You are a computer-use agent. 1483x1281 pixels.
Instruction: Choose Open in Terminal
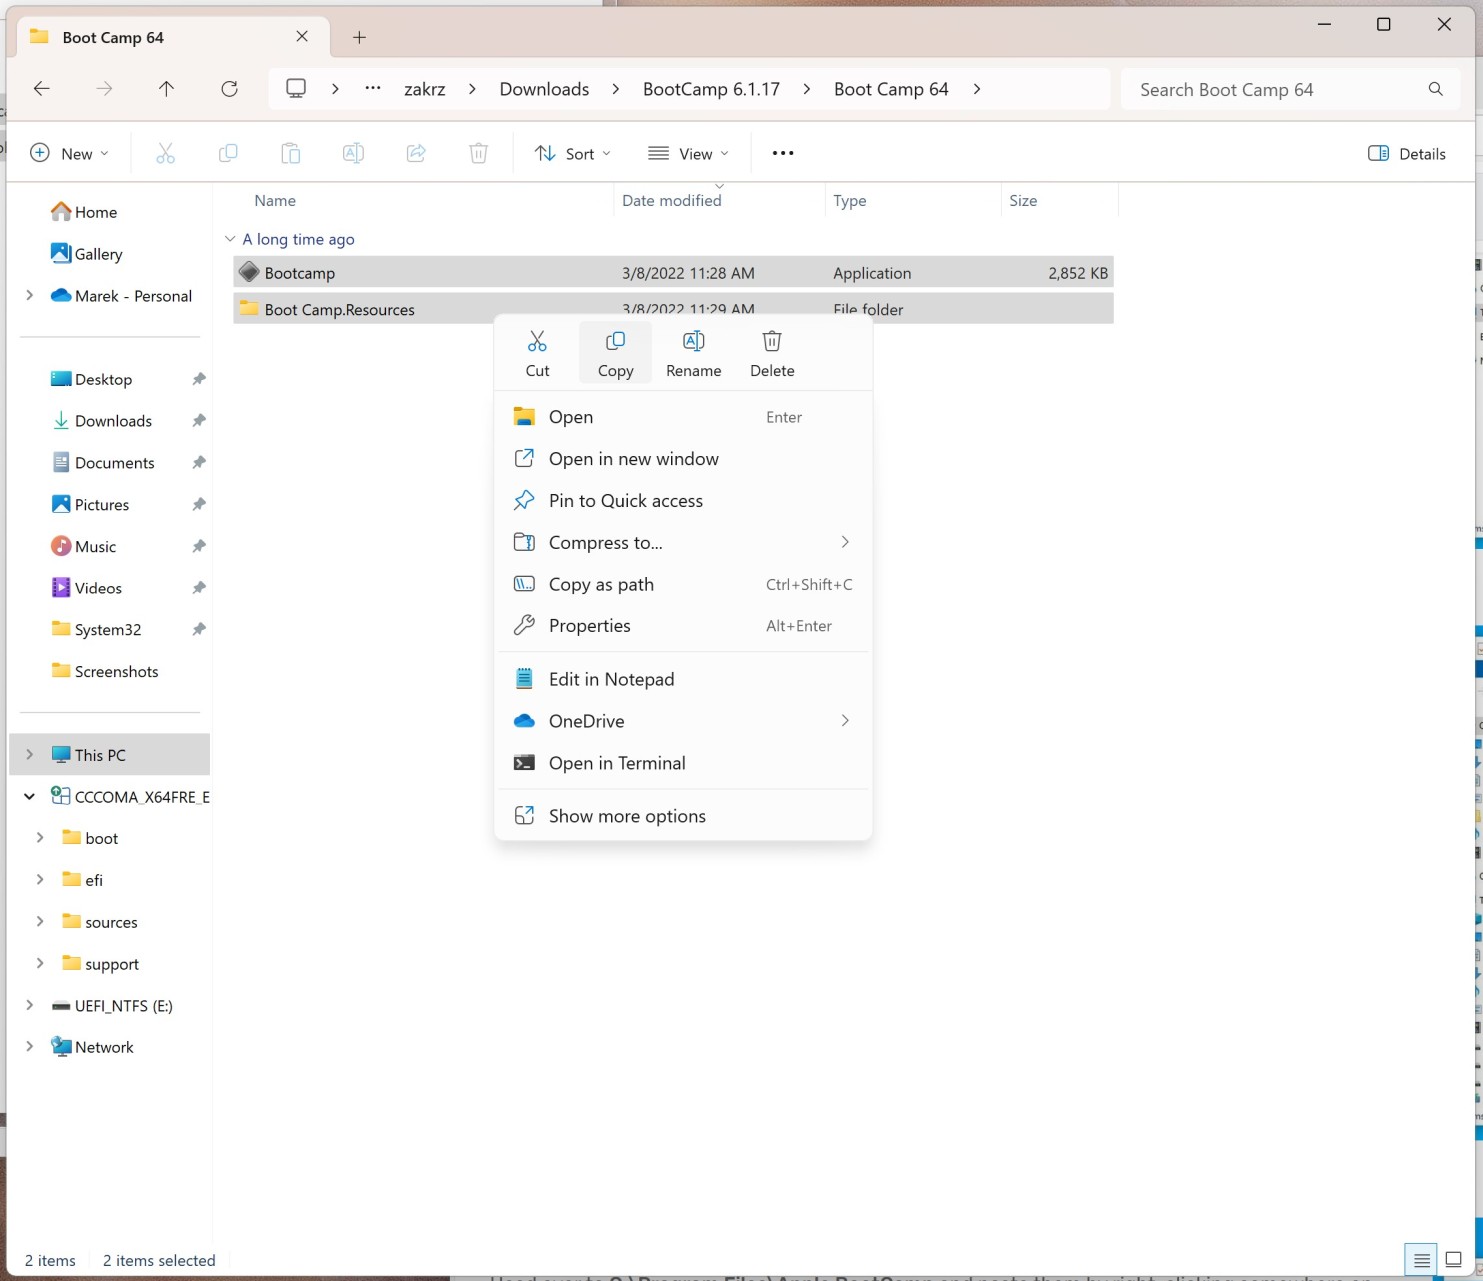click(683, 763)
